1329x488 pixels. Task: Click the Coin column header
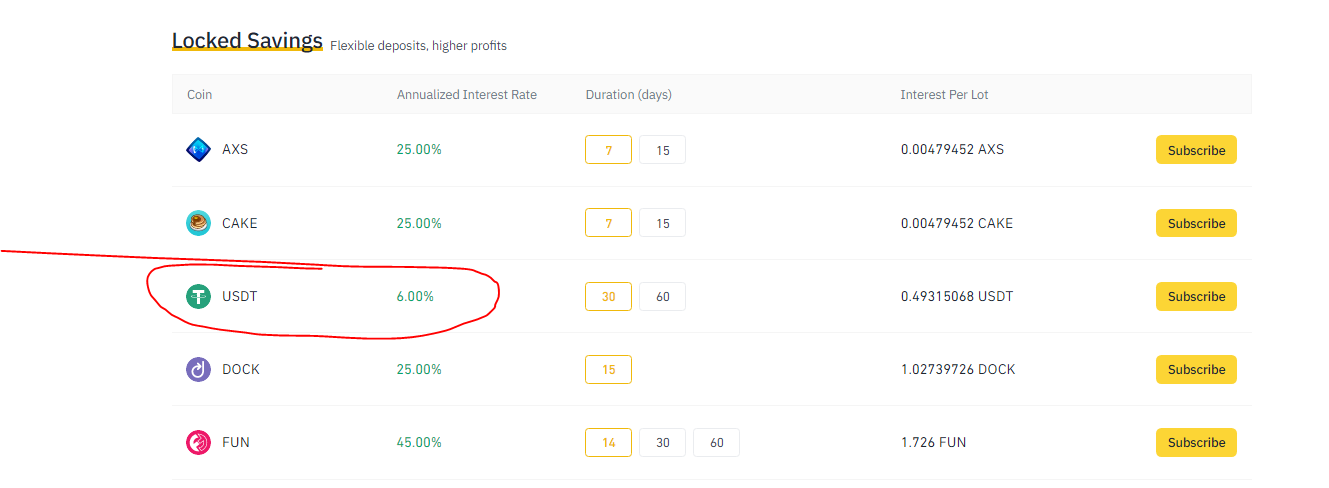200,95
